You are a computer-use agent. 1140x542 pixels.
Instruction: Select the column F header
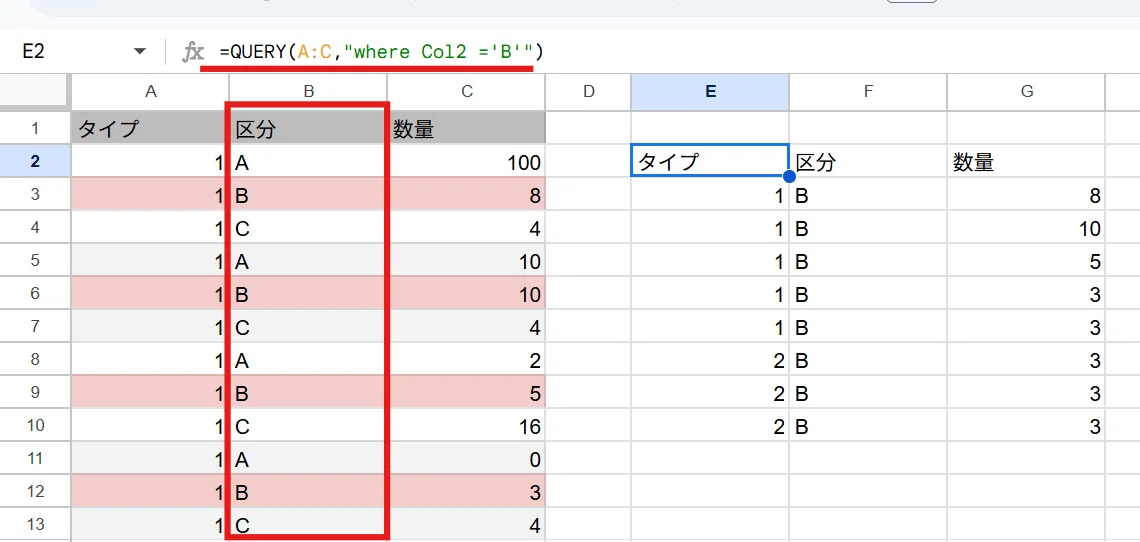tap(868, 91)
